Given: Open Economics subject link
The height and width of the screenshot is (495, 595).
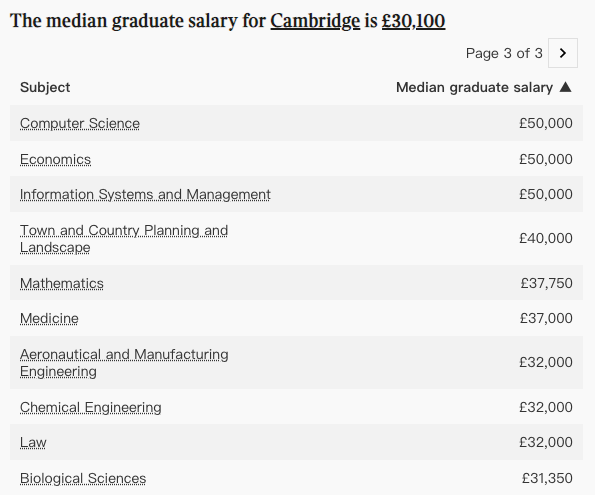Looking at the screenshot, I should (x=55, y=159).
